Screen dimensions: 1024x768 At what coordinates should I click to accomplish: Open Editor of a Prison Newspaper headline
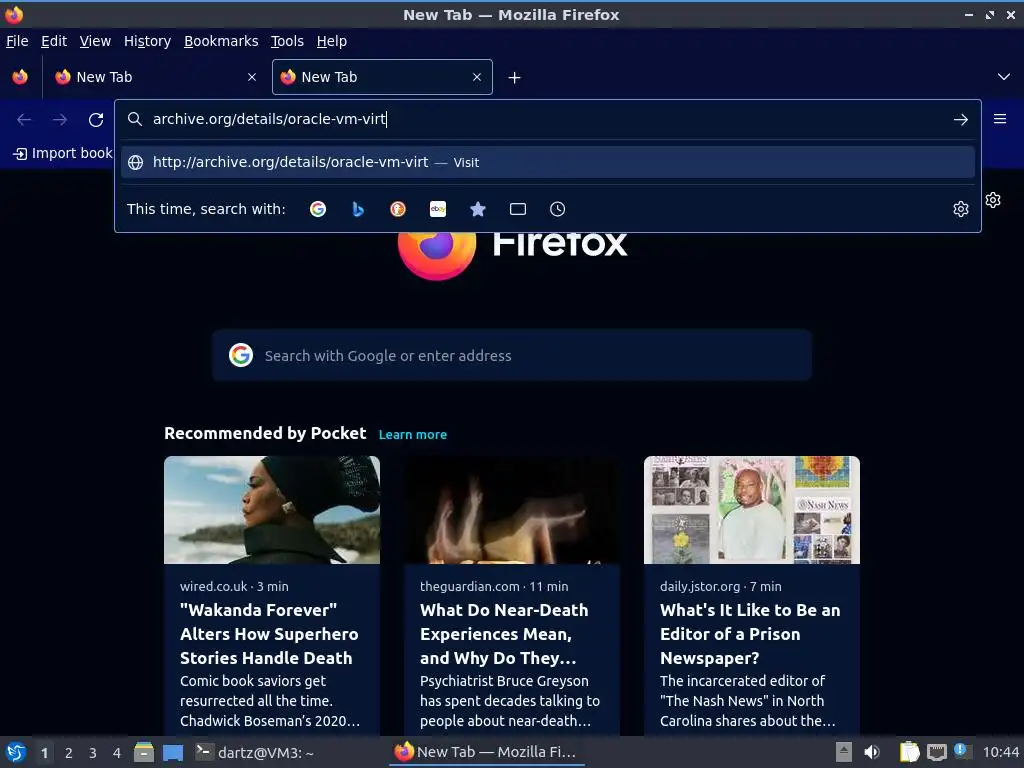point(750,634)
